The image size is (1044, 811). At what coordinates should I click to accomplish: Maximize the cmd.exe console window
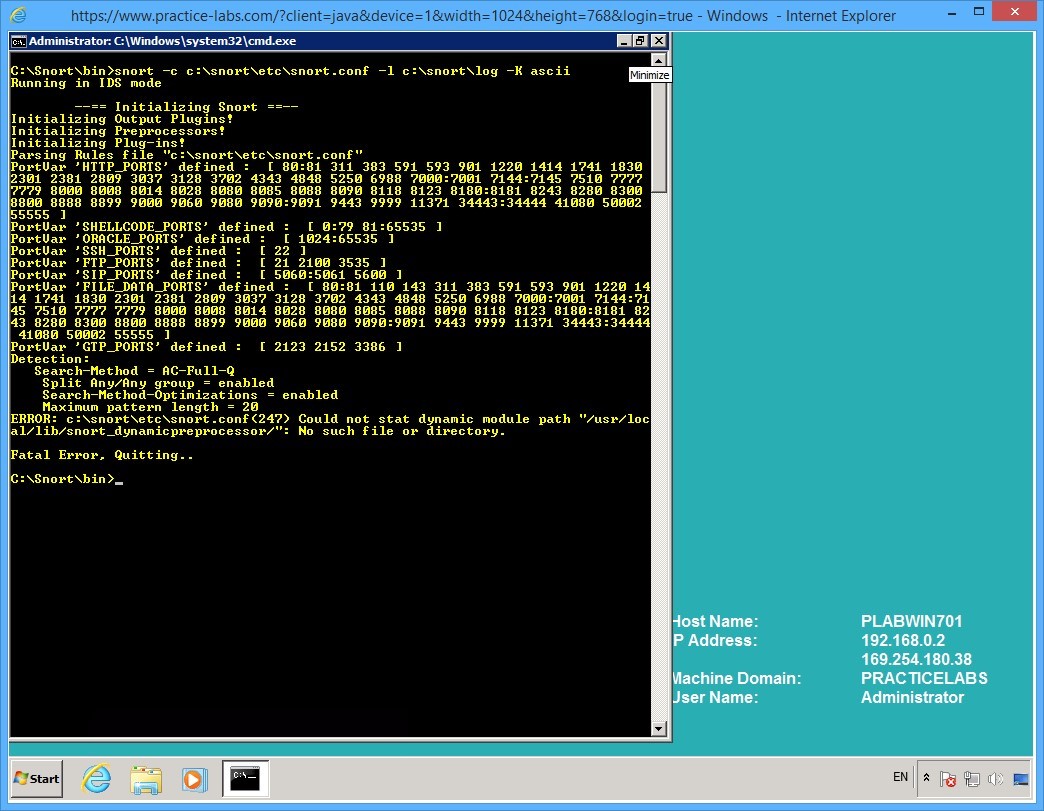coord(640,41)
